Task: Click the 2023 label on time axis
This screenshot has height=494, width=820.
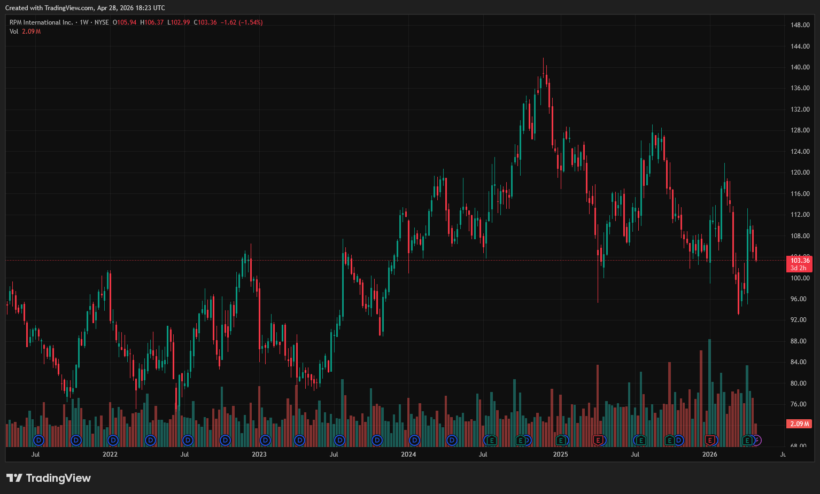Action: click(x=259, y=454)
